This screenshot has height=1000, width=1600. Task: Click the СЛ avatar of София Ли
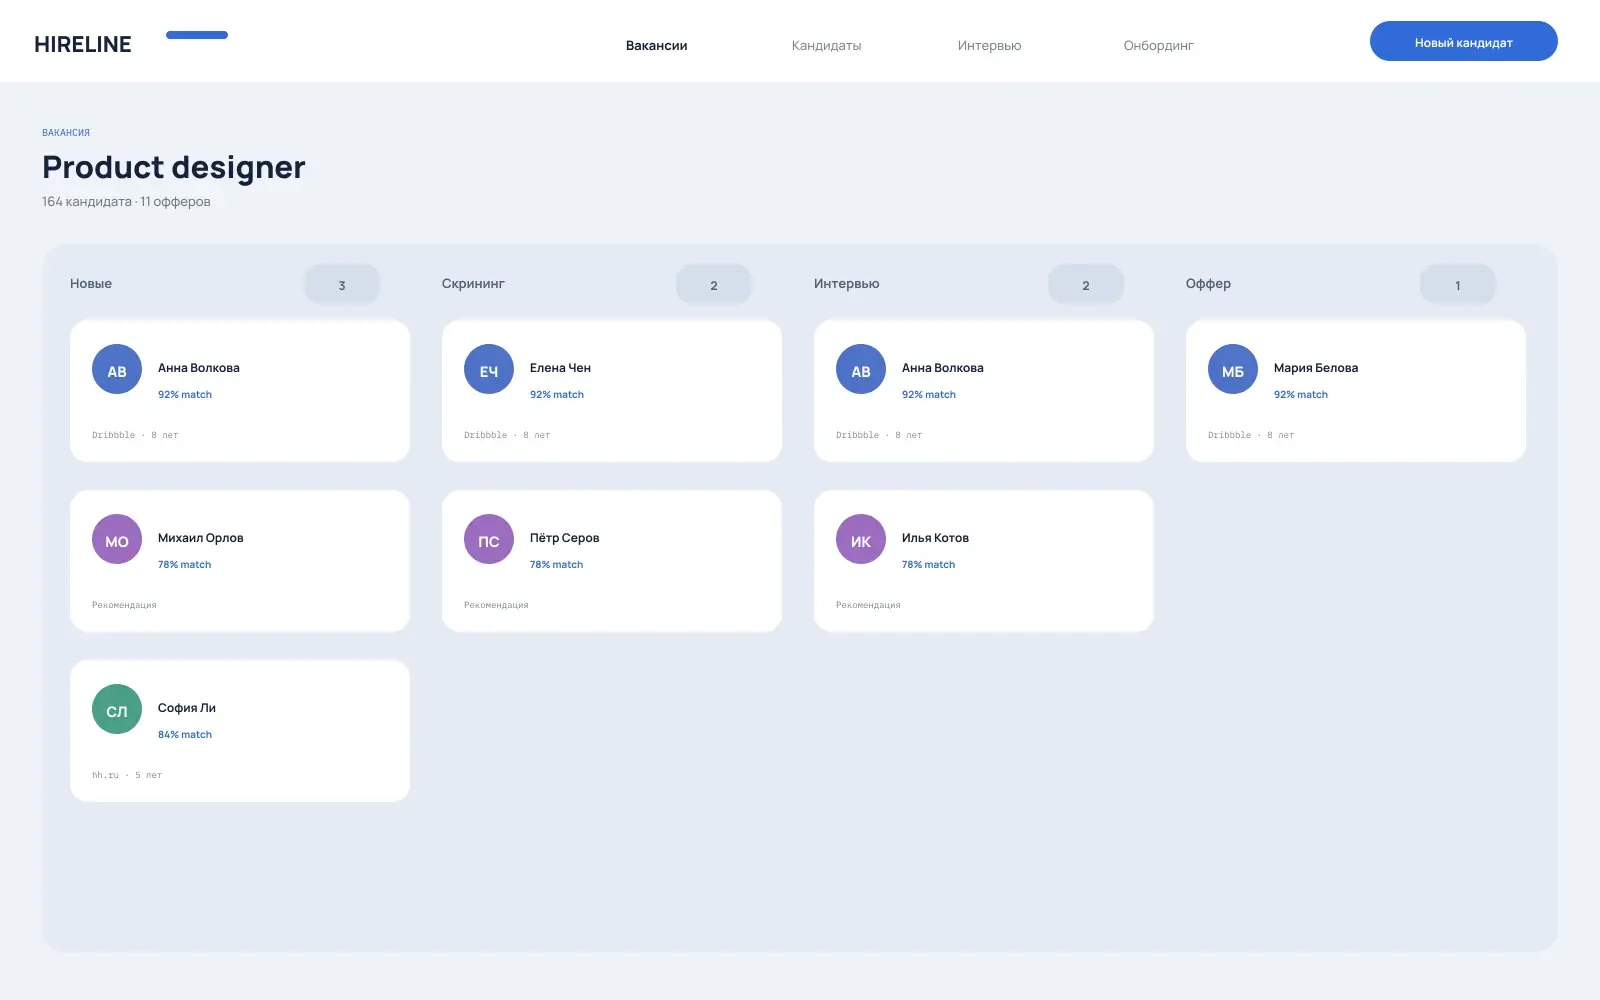tap(117, 709)
